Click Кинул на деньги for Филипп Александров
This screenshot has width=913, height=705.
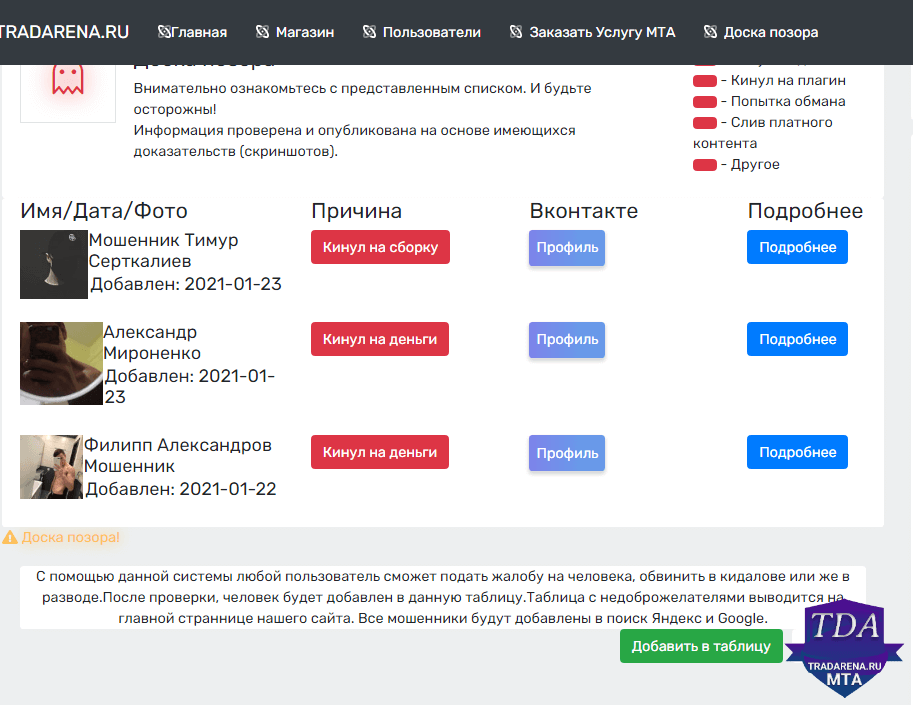coord(380,452)
